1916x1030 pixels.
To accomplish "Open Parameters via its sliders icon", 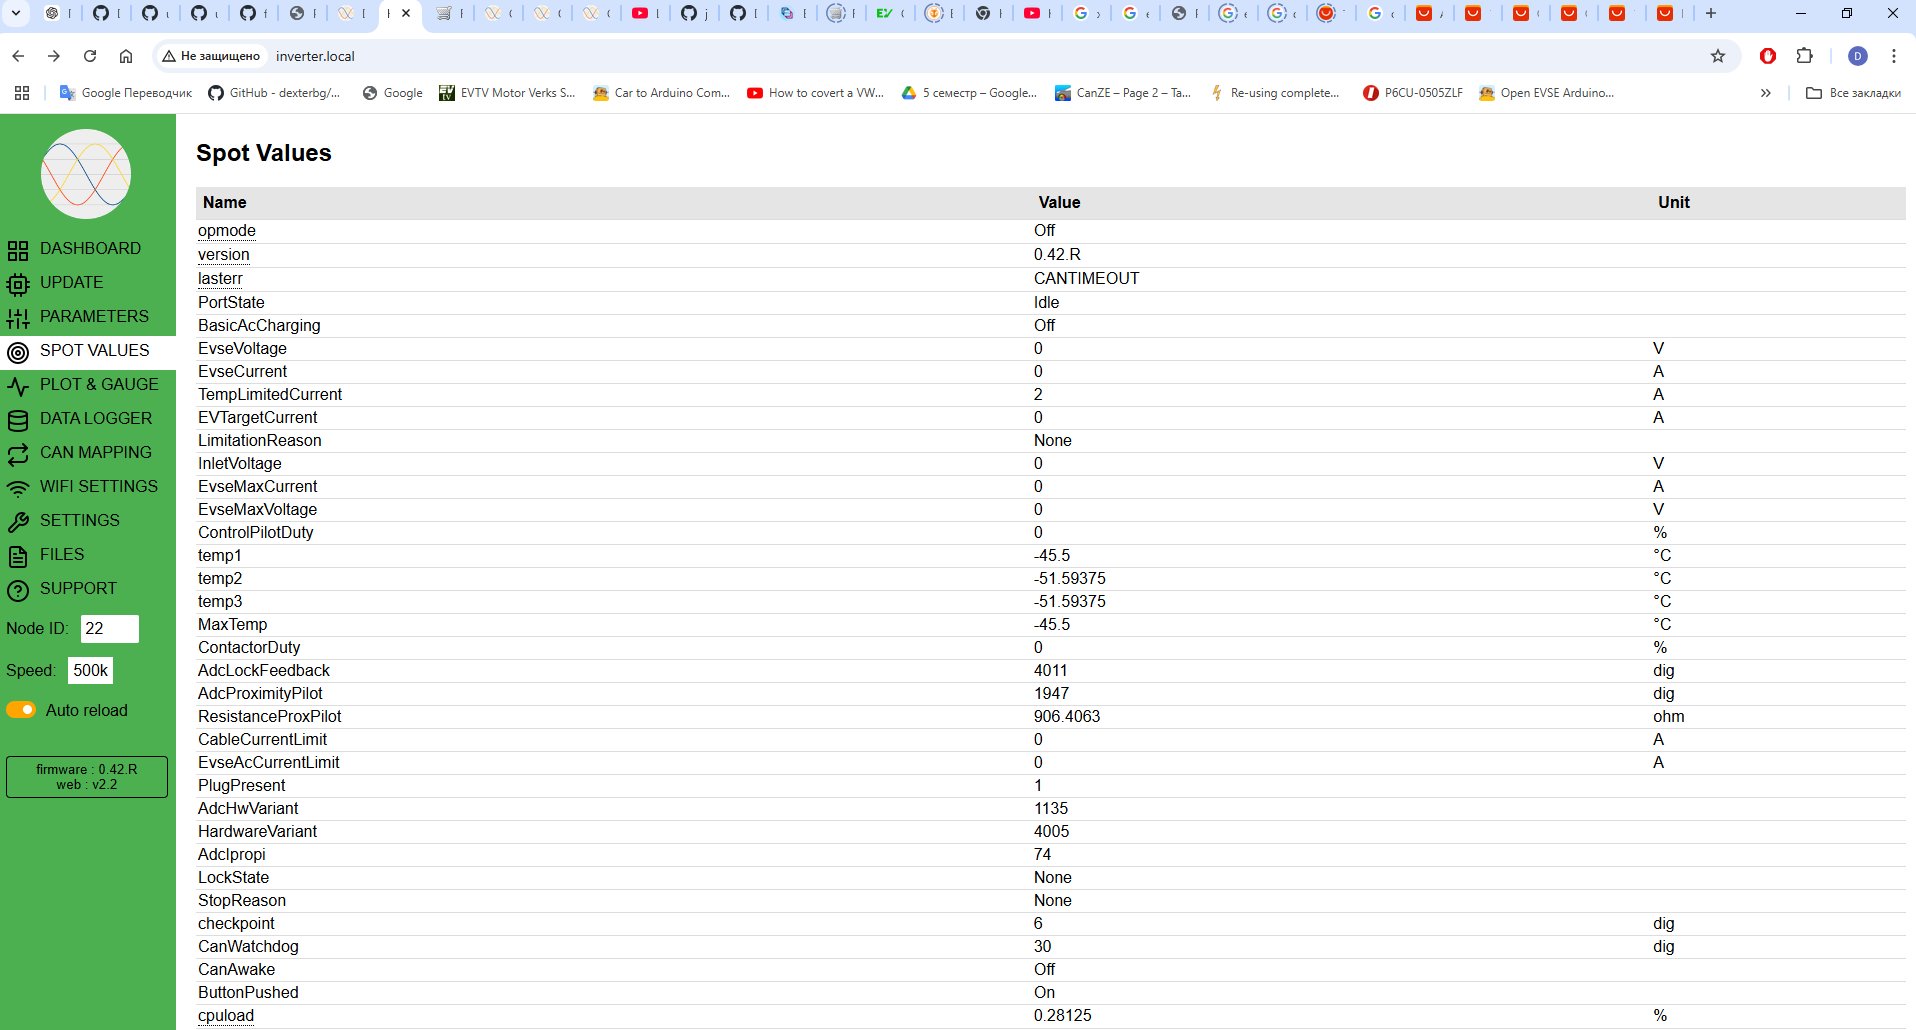I will 18,318.
